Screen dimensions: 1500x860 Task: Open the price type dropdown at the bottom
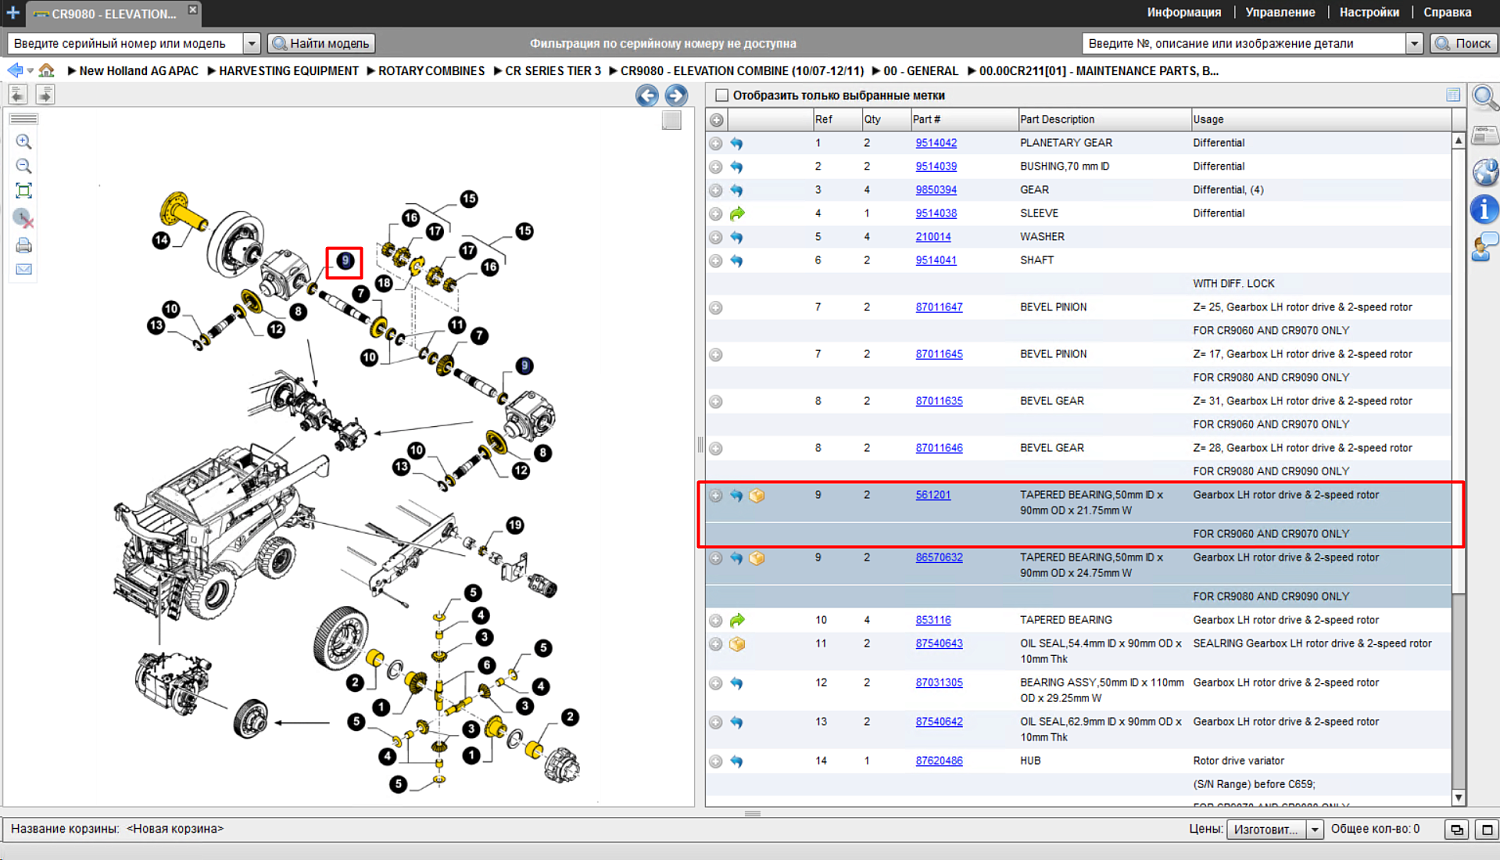[1315, 829]
